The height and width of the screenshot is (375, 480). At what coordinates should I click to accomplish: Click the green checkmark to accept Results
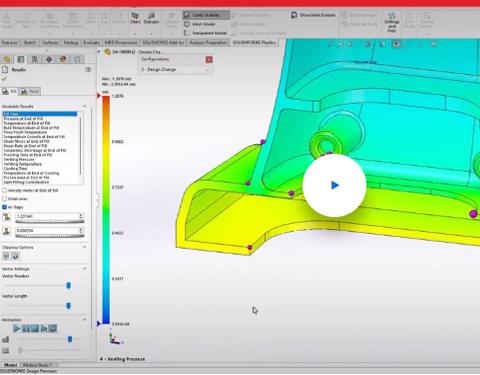[4, 79]
